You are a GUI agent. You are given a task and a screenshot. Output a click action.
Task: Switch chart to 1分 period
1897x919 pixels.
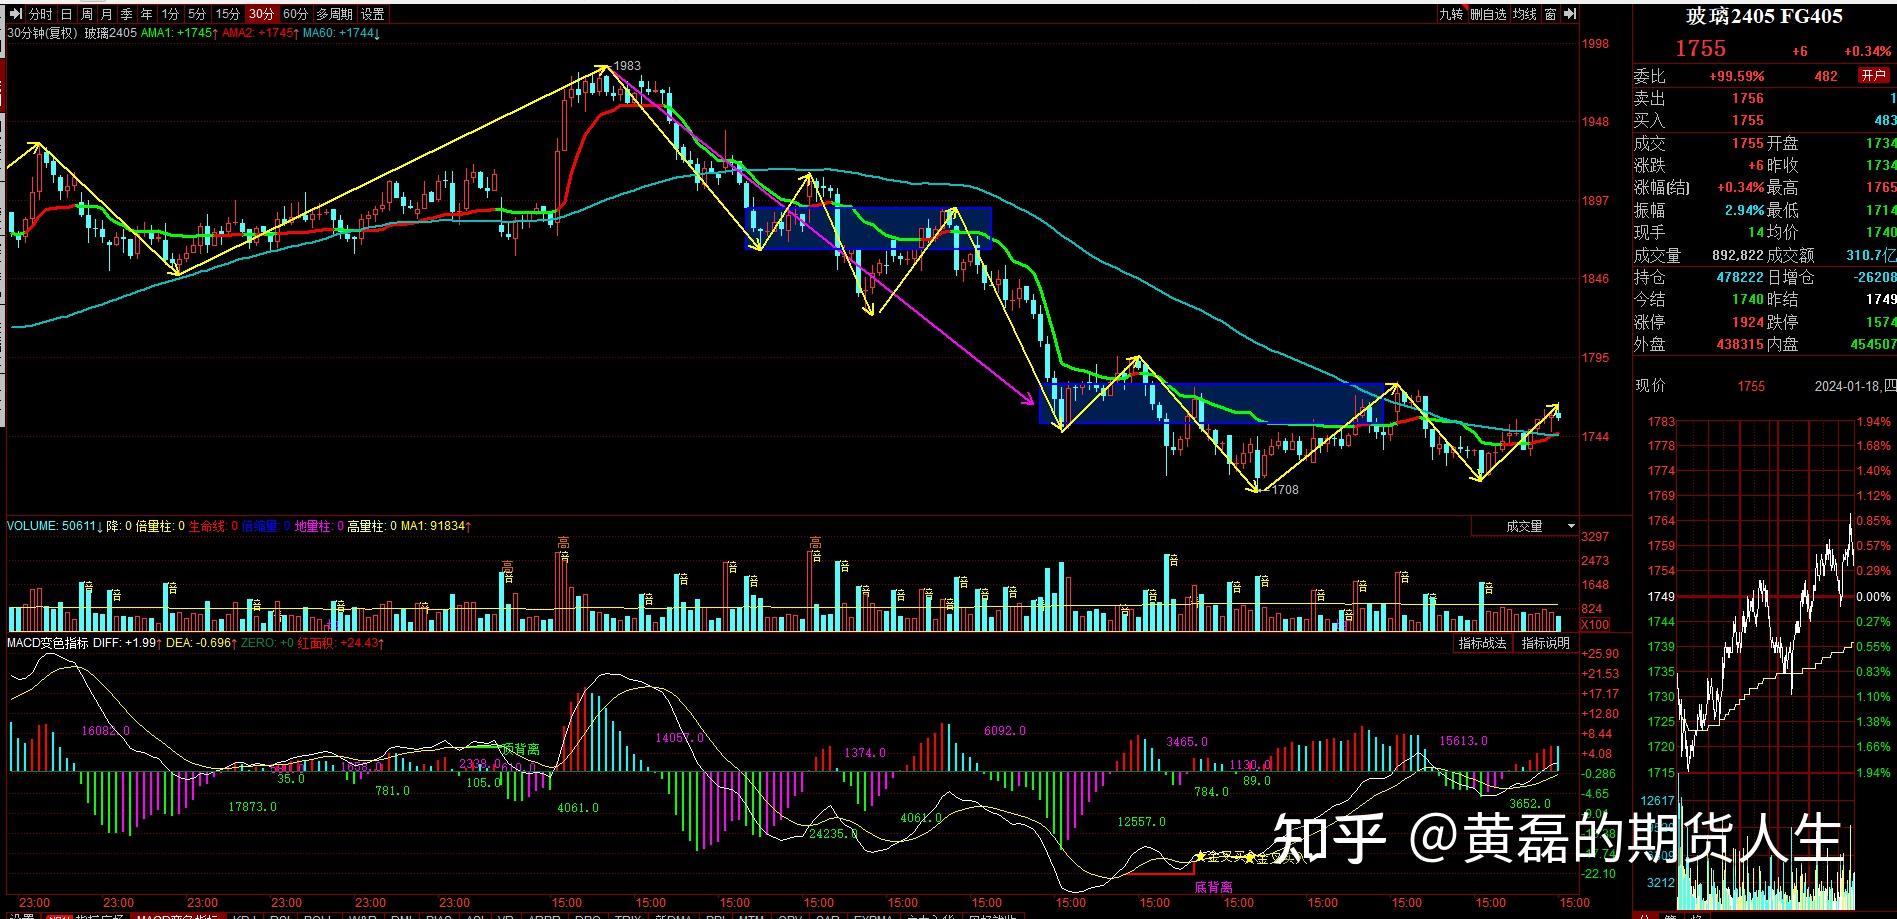click(171, 14)
